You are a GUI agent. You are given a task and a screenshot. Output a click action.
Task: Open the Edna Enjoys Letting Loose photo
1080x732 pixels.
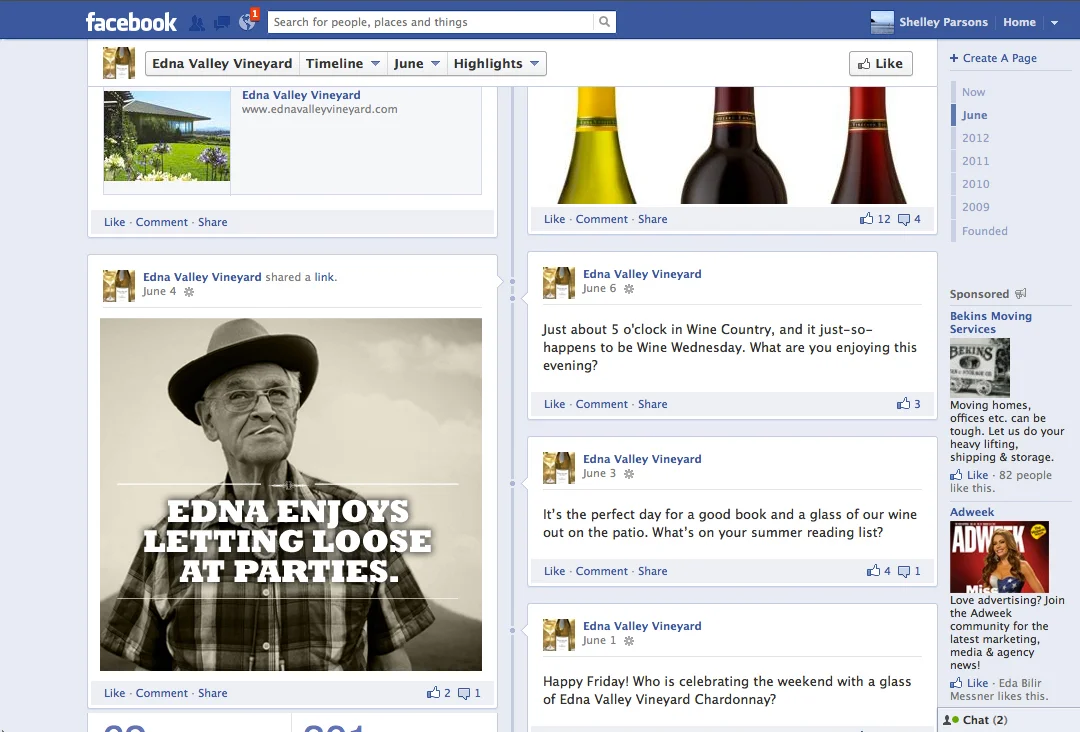291,494
